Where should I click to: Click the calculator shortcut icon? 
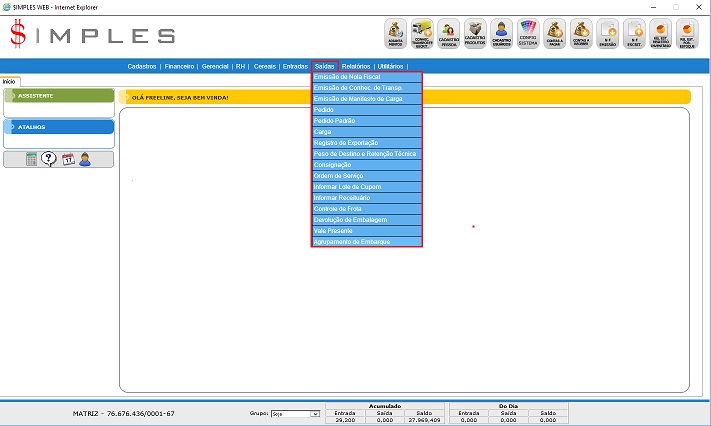coord(31,159)
